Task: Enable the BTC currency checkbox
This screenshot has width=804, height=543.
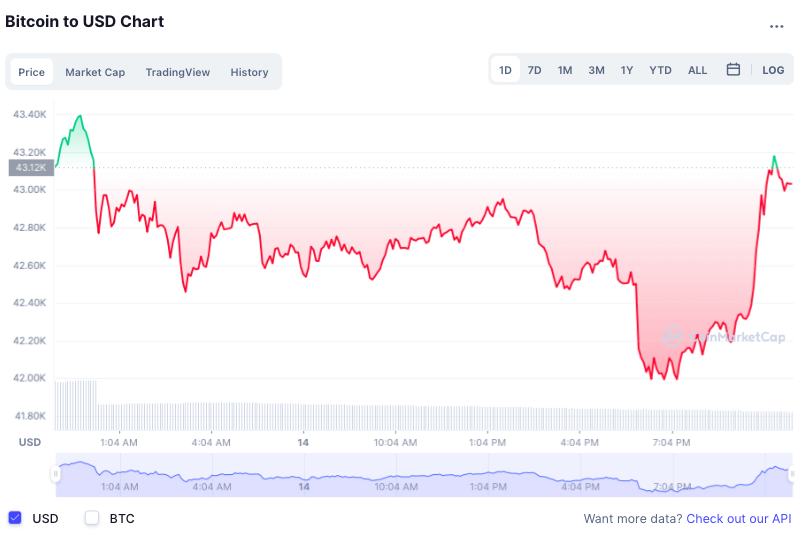Action: (x=92, y=518)
